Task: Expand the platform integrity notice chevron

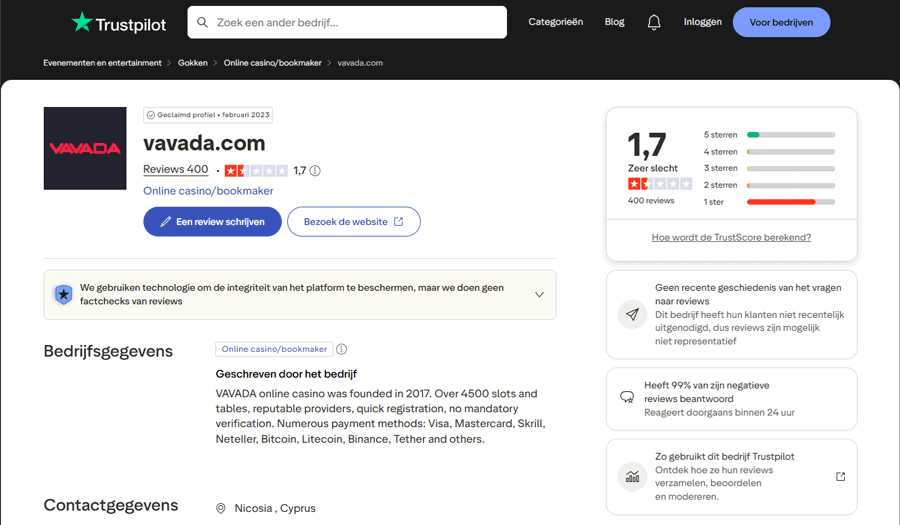Action: click(x=539, y=294)
